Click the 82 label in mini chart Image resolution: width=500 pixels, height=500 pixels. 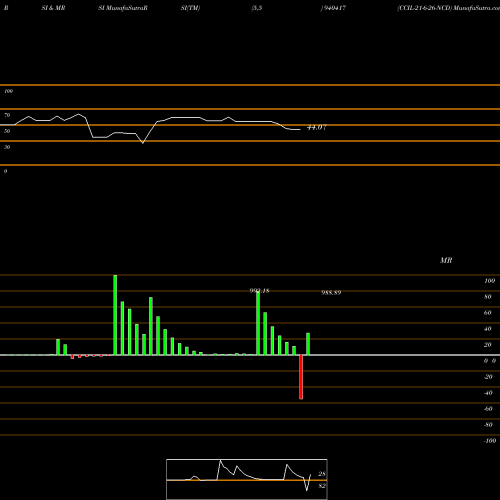click(322, 486)
